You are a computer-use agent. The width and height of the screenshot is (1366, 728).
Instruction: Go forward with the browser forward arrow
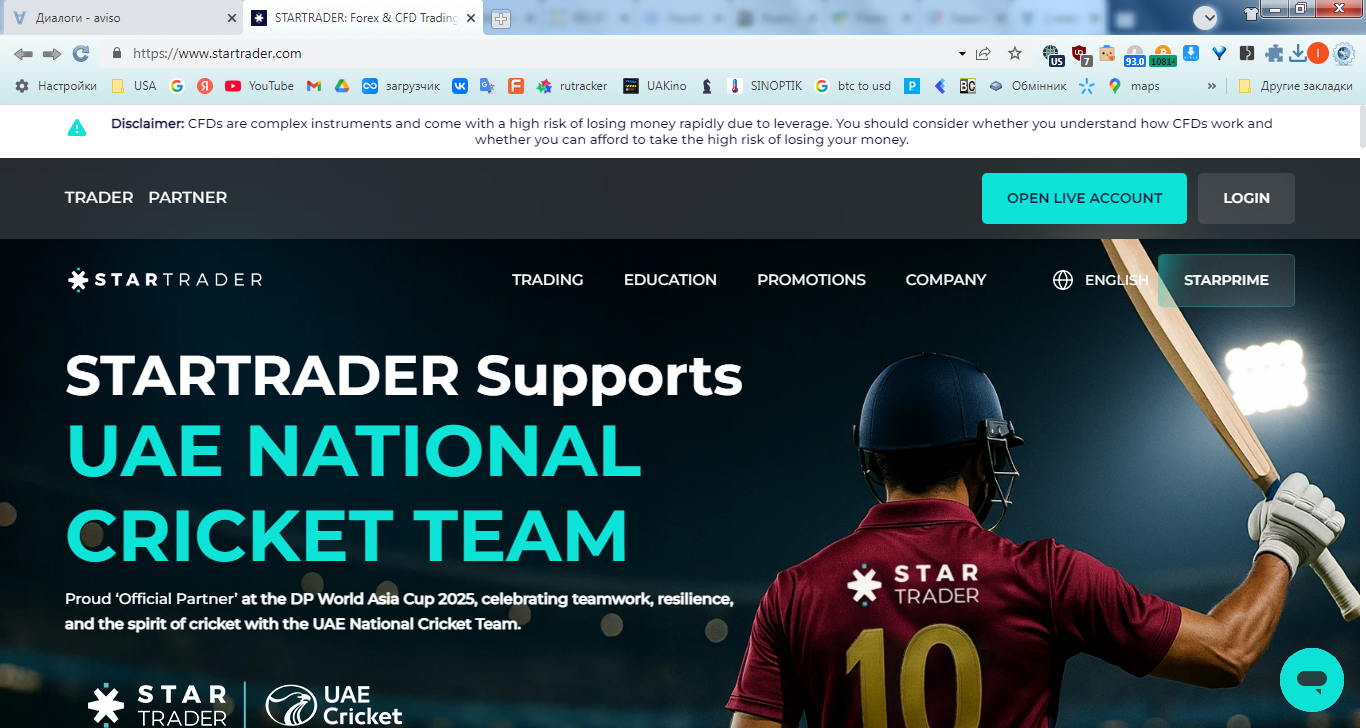[52, 54]
